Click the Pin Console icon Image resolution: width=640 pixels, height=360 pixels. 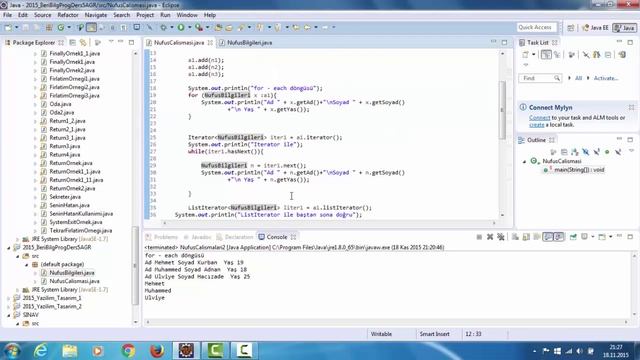coord(573,237)
